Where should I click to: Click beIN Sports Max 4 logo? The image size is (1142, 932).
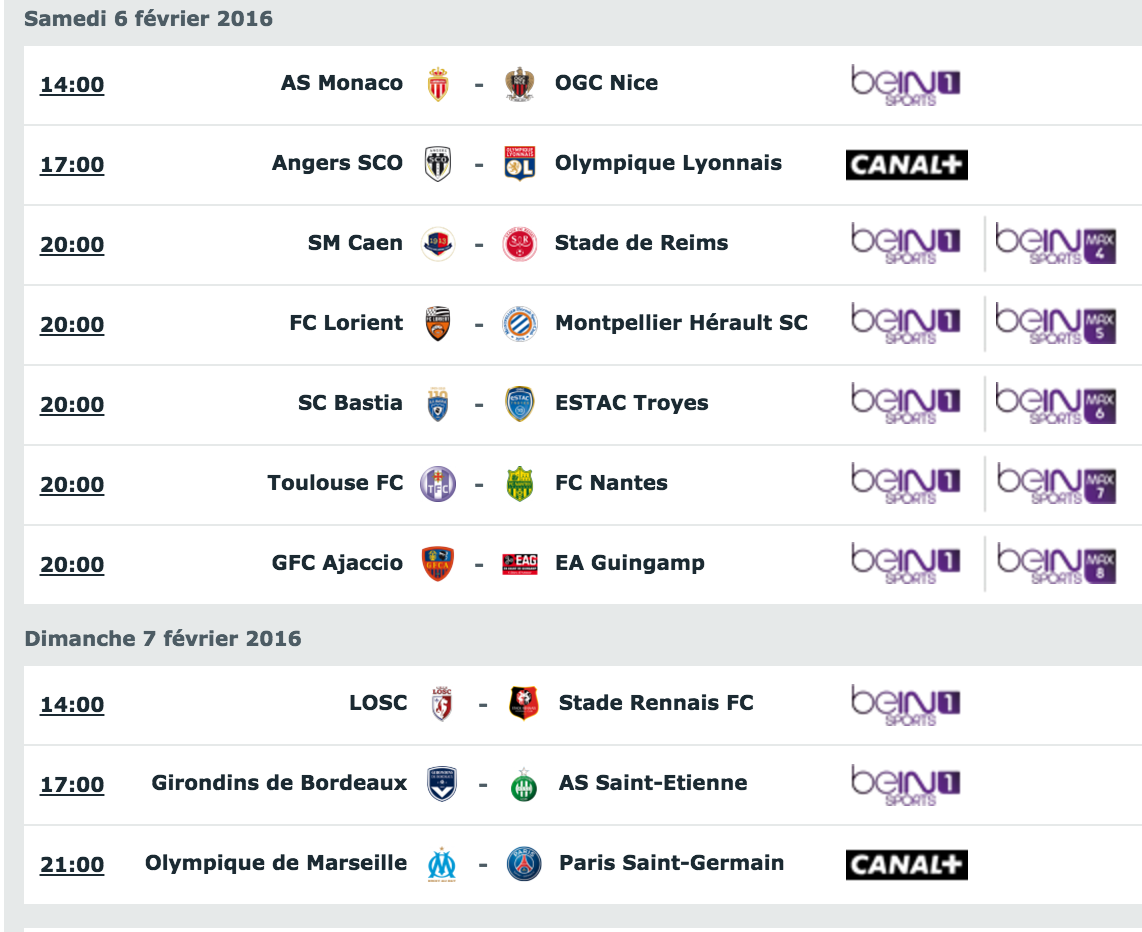pyautogui.click(x=1055, y=244)
